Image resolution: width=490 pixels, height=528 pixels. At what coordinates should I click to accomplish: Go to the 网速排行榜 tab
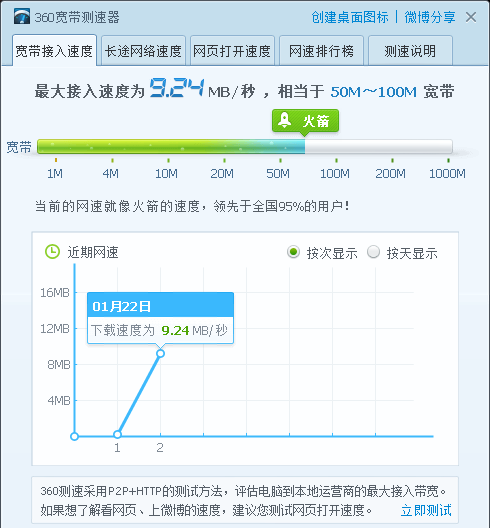[x=321, y=51]
